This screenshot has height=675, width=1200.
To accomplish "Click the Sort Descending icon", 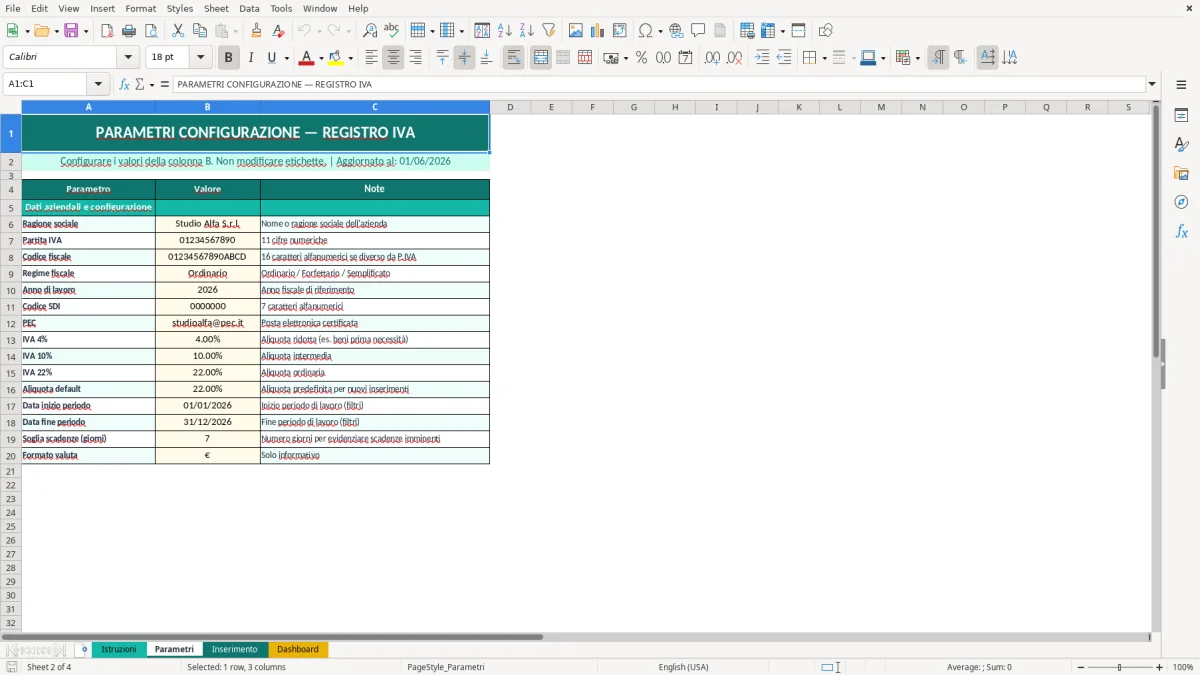I will coord(526,31).
